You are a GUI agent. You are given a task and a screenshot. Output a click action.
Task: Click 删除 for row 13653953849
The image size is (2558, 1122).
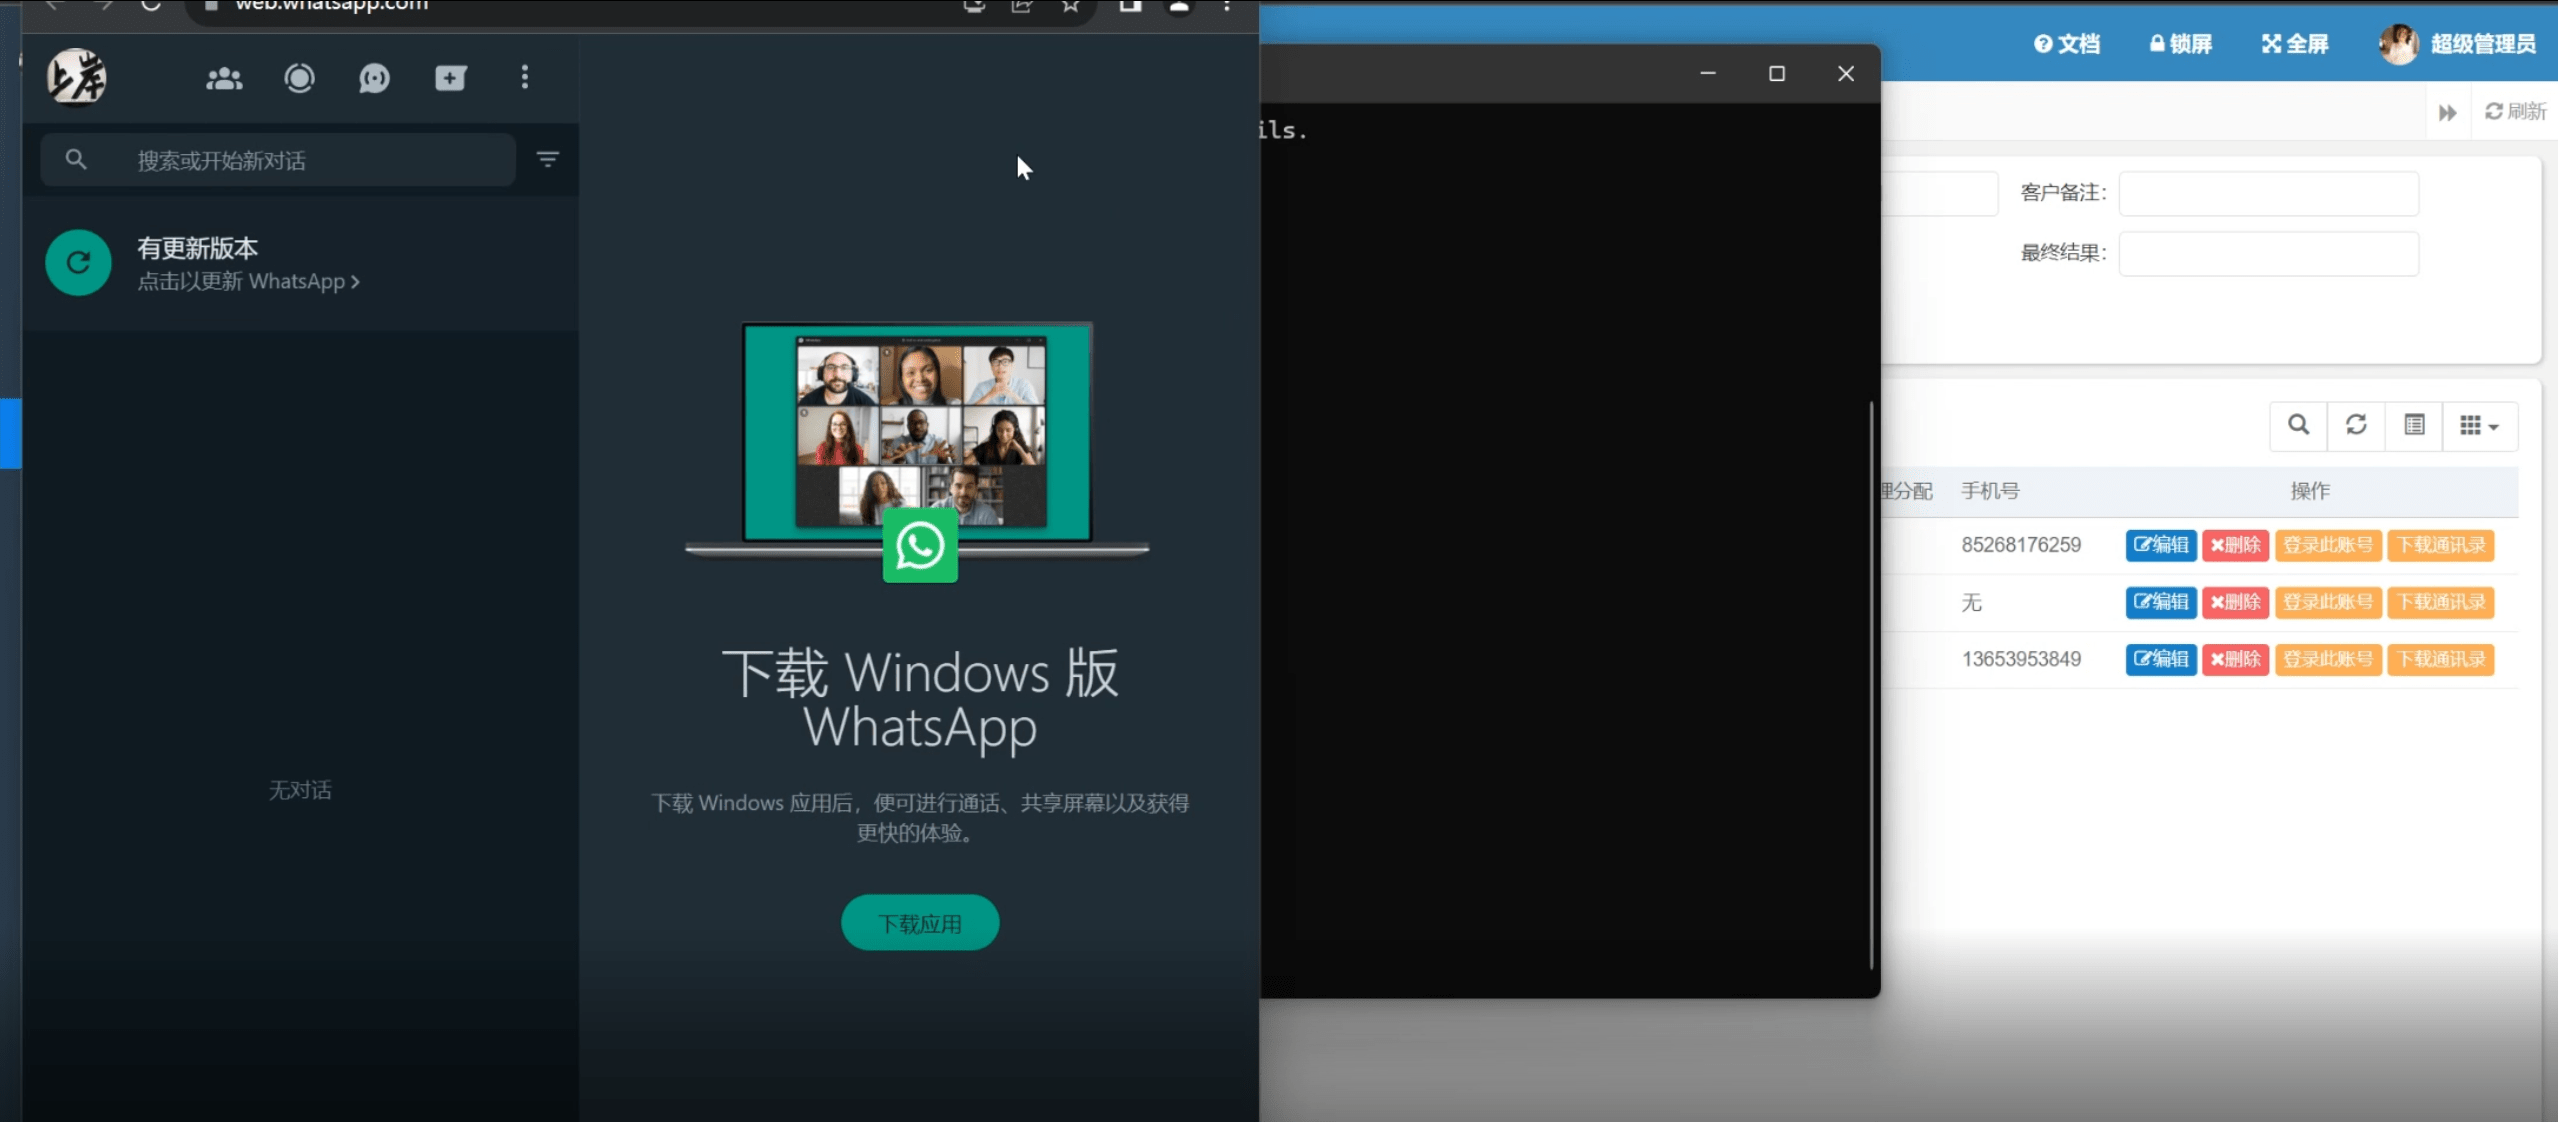click(x=2235, y=659)
